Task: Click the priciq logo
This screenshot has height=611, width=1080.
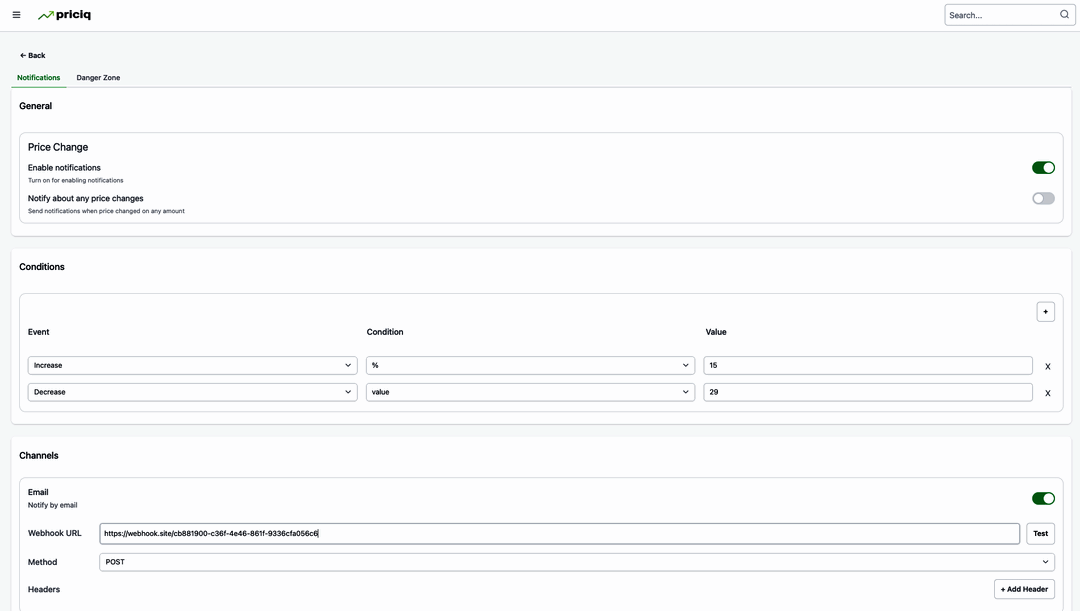Action: point(64,15)
